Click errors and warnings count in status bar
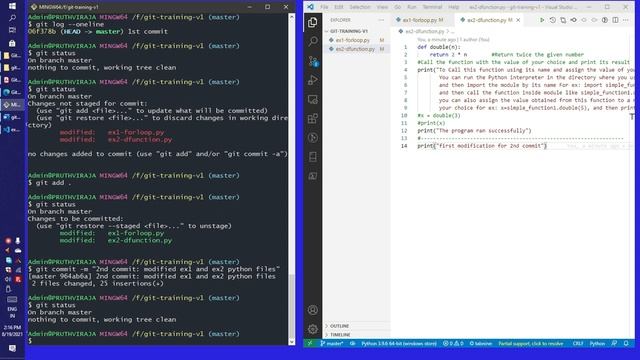This screenshot has width=640, height=360. coord(453,344)
